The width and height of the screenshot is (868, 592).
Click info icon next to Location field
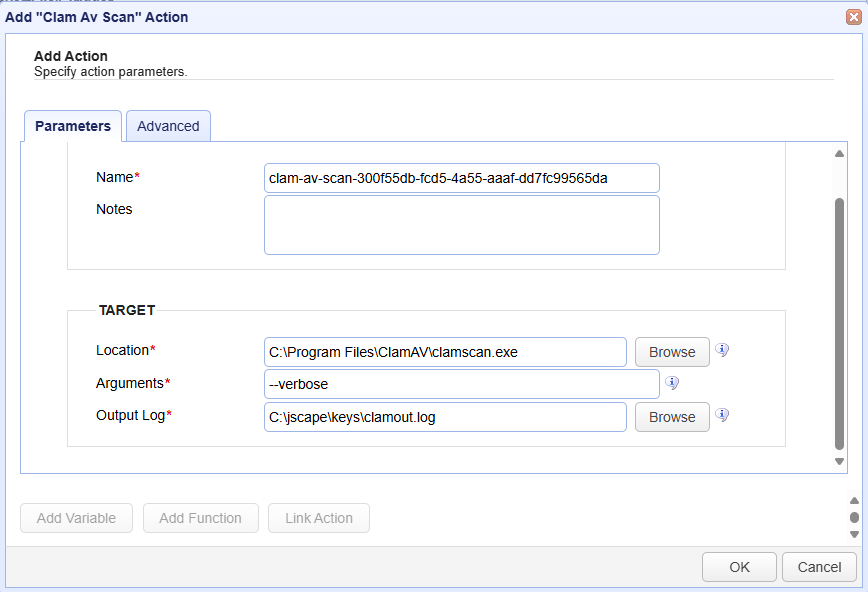[722, 350]
